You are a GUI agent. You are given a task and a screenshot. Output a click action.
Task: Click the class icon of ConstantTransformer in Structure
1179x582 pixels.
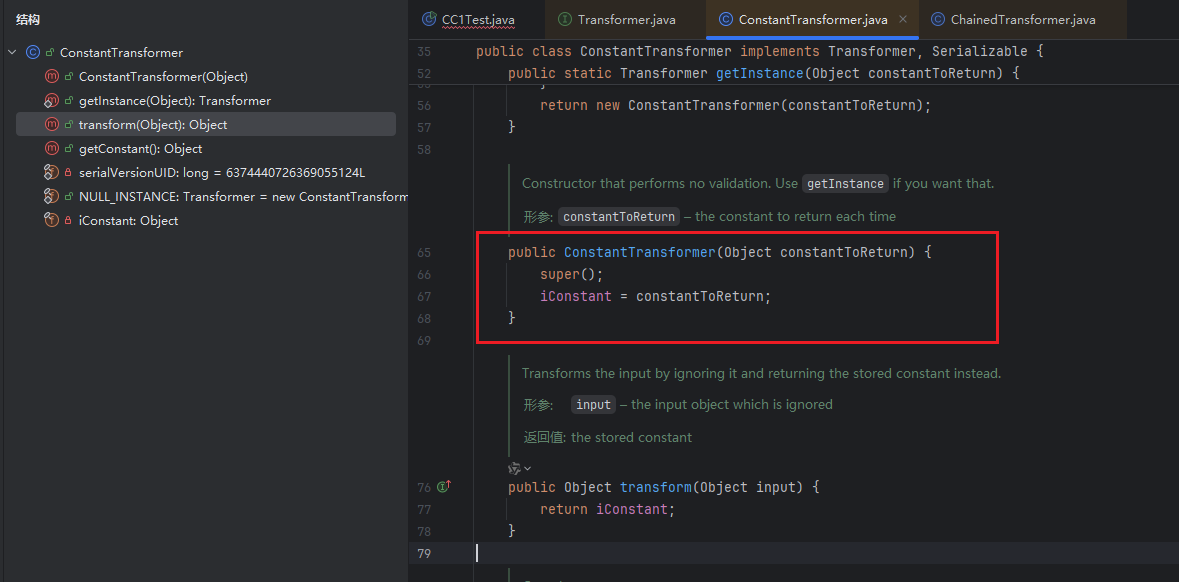[x=33, y=52]
